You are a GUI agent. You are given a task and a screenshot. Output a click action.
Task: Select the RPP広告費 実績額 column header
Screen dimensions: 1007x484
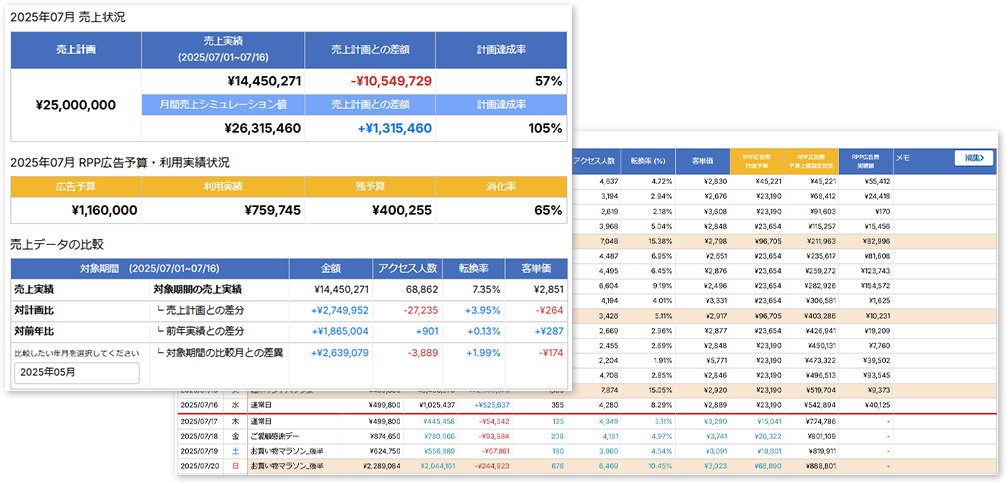864,159
